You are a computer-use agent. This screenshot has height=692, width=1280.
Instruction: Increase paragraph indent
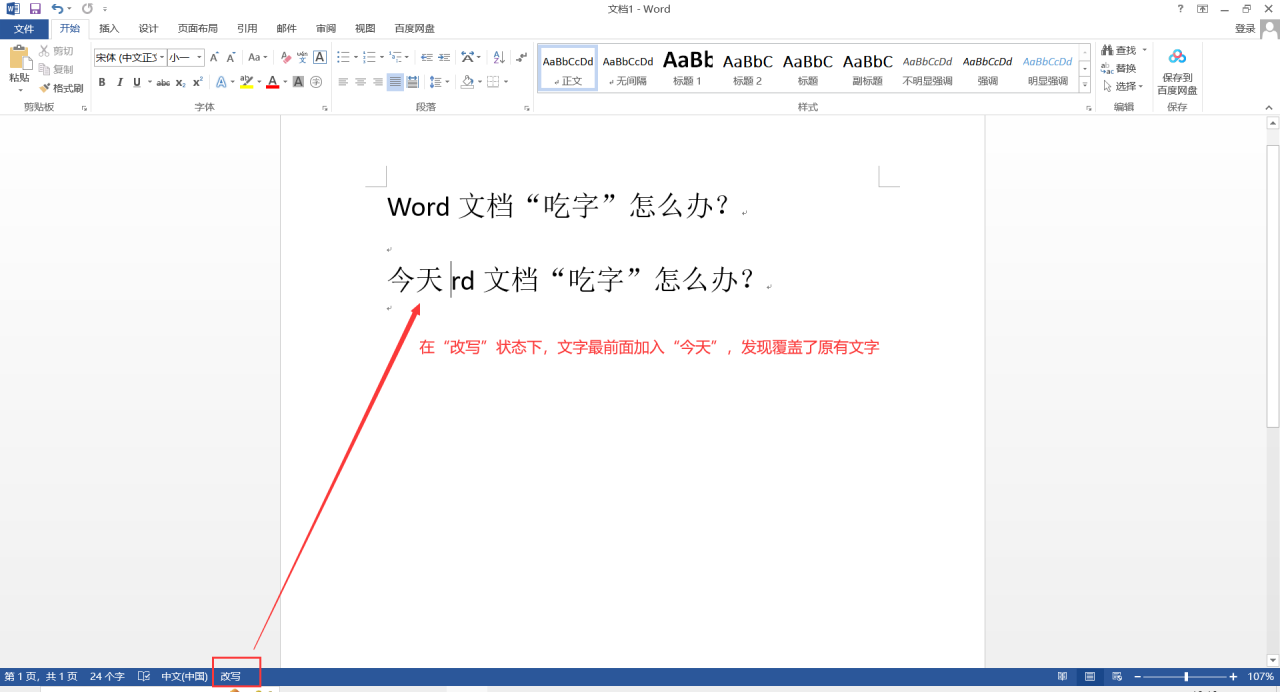(x=445, y=58)
